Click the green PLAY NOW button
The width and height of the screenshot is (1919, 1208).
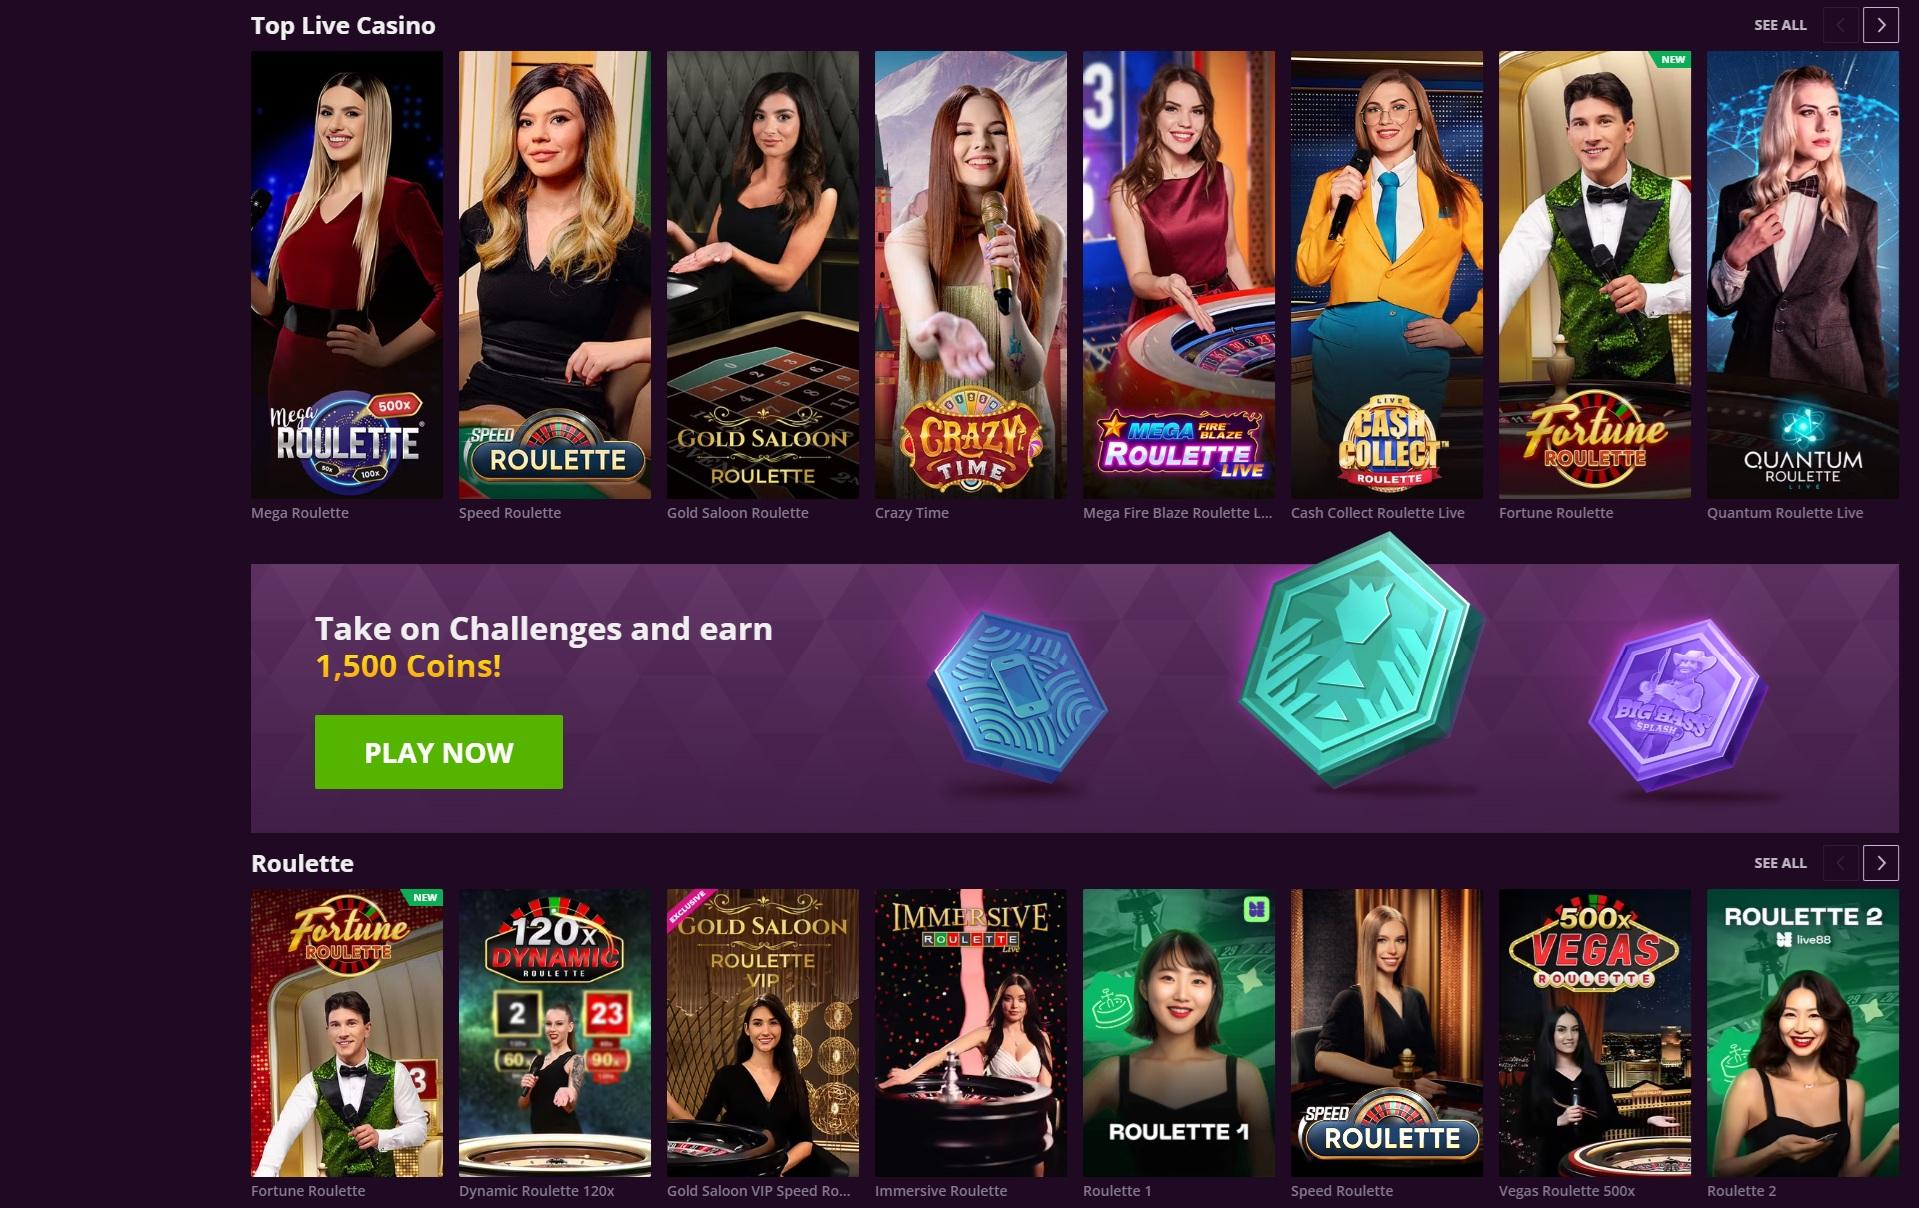click(x=439, y=752)
